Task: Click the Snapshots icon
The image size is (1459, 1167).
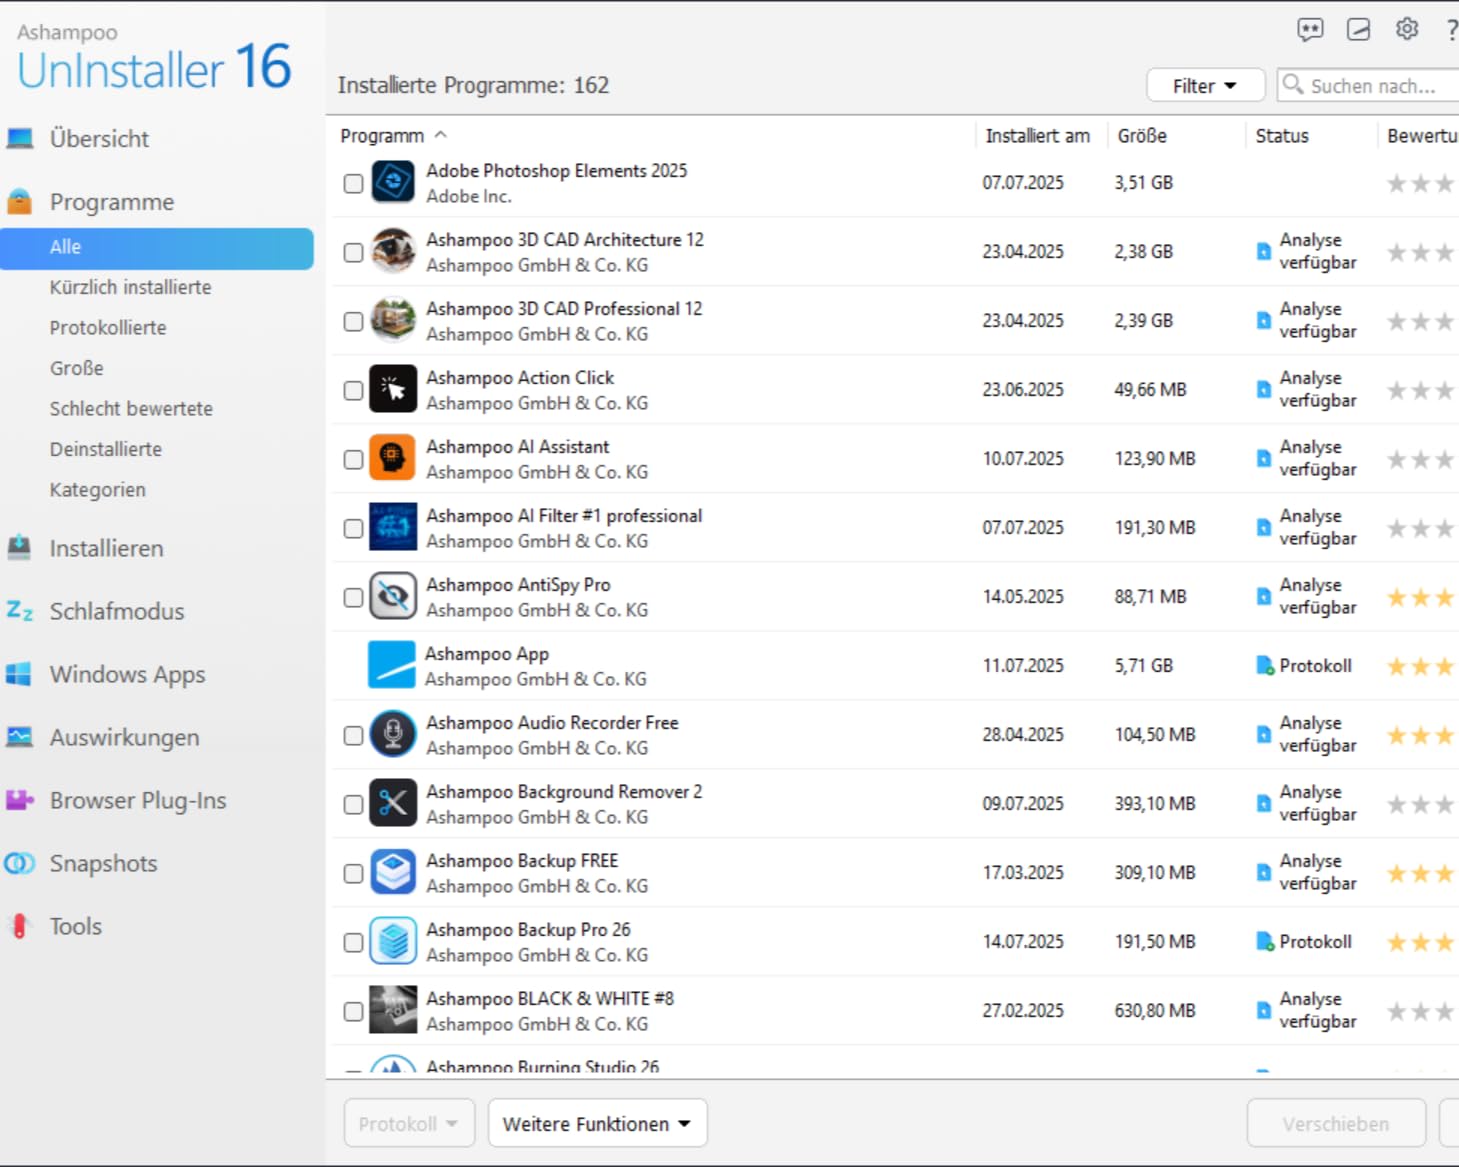Action: [x=20, y=863]
